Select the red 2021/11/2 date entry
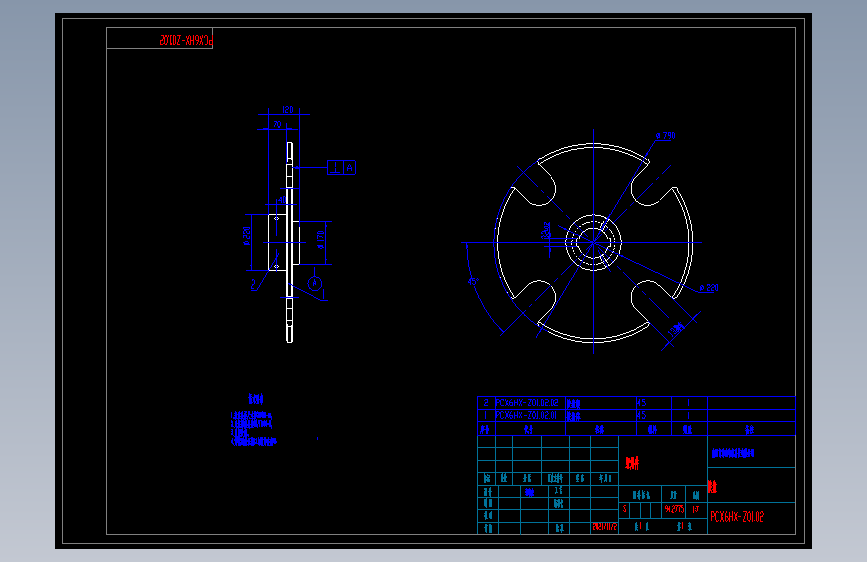 604,527
